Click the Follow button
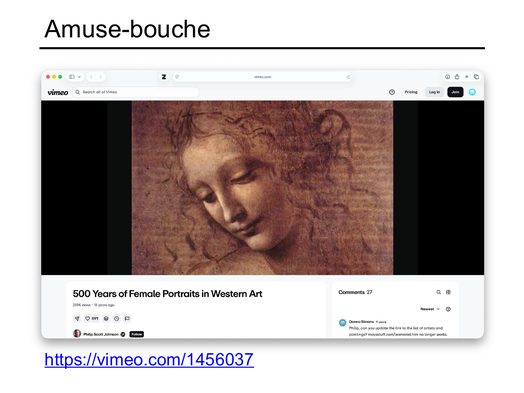Image resolution: width=524 pixels, height=393 pixels. point(136,334)
